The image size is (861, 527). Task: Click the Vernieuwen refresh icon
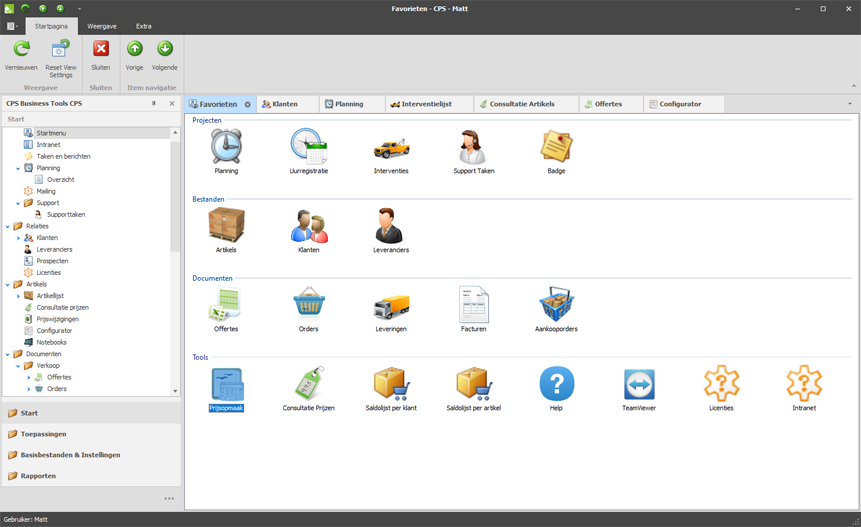tap(21, 50)
